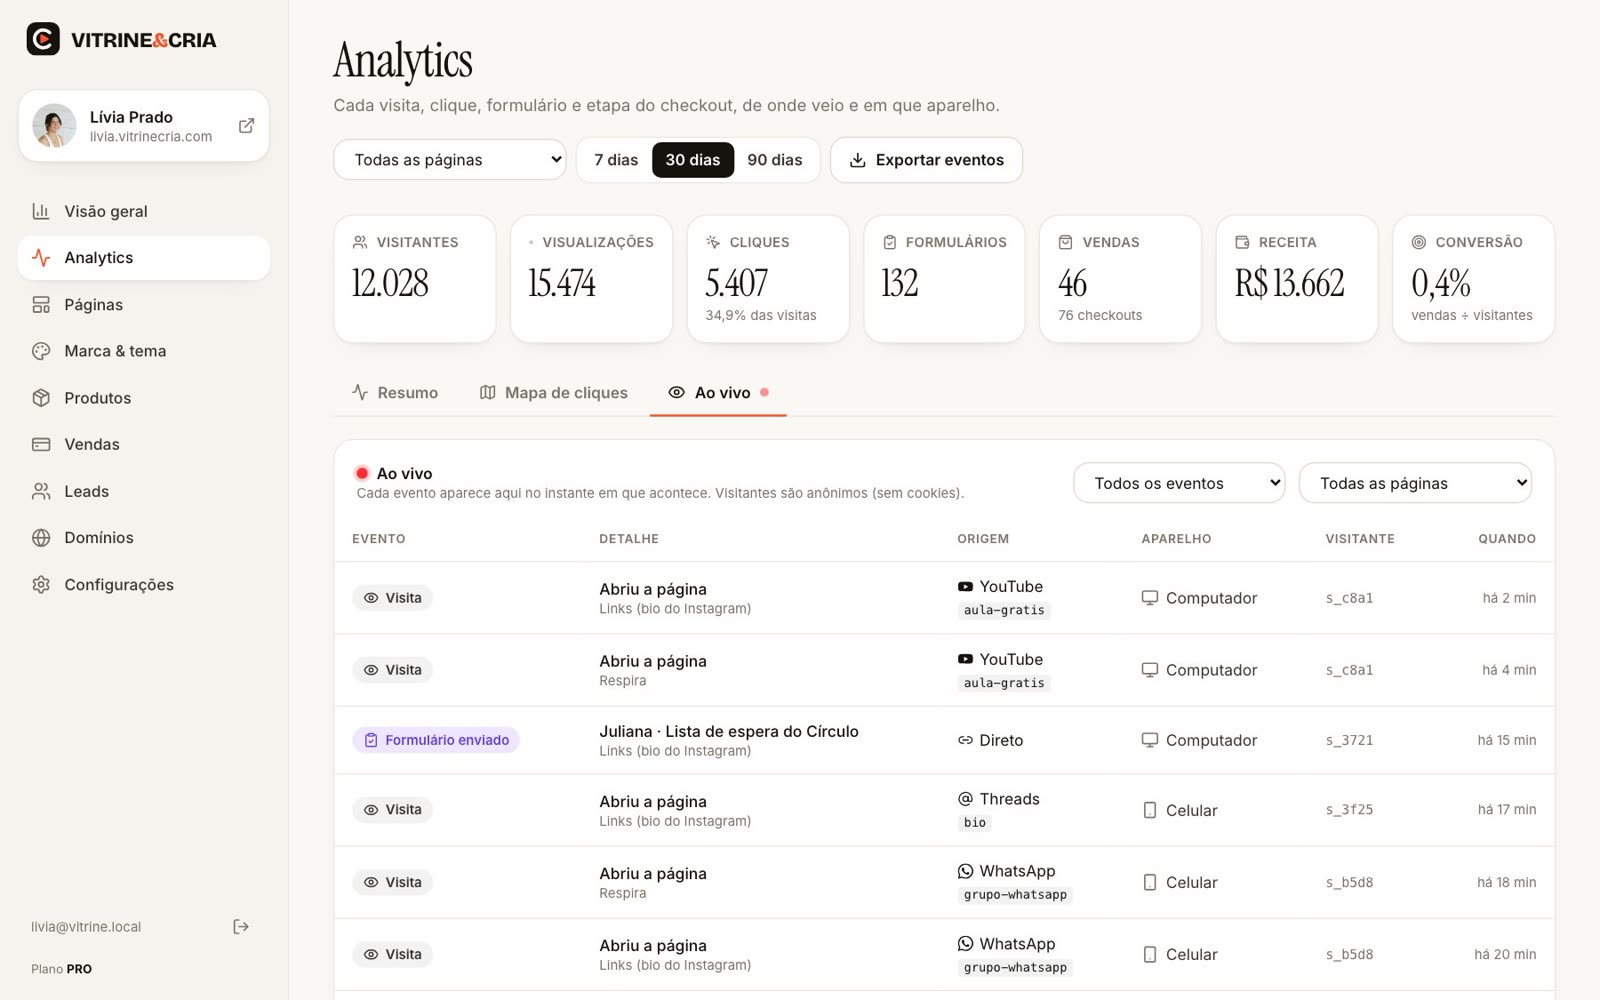This screenshot has height=1000, width=1600.
Task: Click the Formulário enviado badge
Action: click(436, 740)
